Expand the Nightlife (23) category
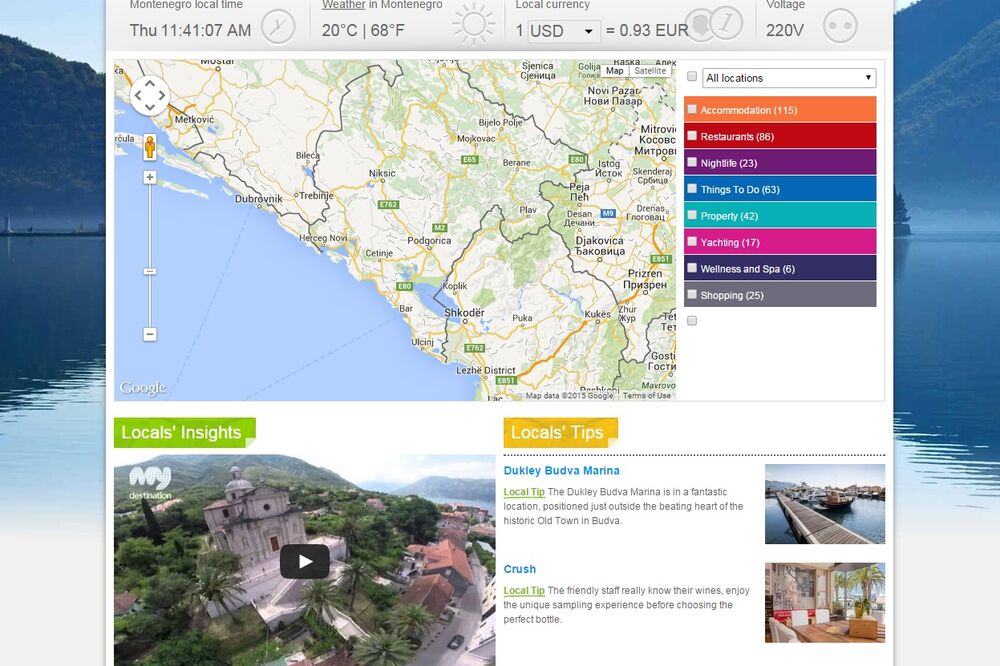 [x=692, y=162]
